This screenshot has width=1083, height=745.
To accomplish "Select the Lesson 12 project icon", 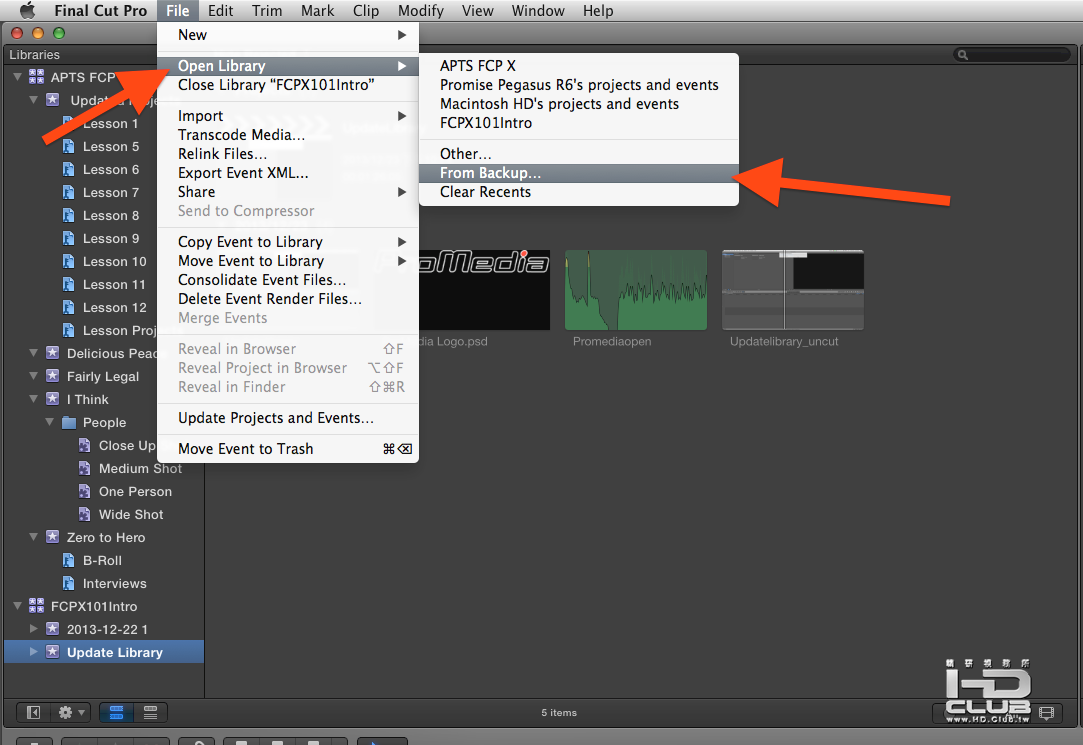I will pyautogui.click(x=68, y=307).
